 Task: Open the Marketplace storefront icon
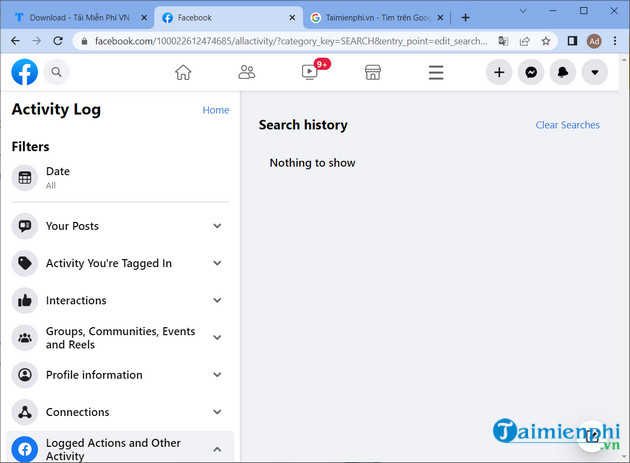coord(373,72)
